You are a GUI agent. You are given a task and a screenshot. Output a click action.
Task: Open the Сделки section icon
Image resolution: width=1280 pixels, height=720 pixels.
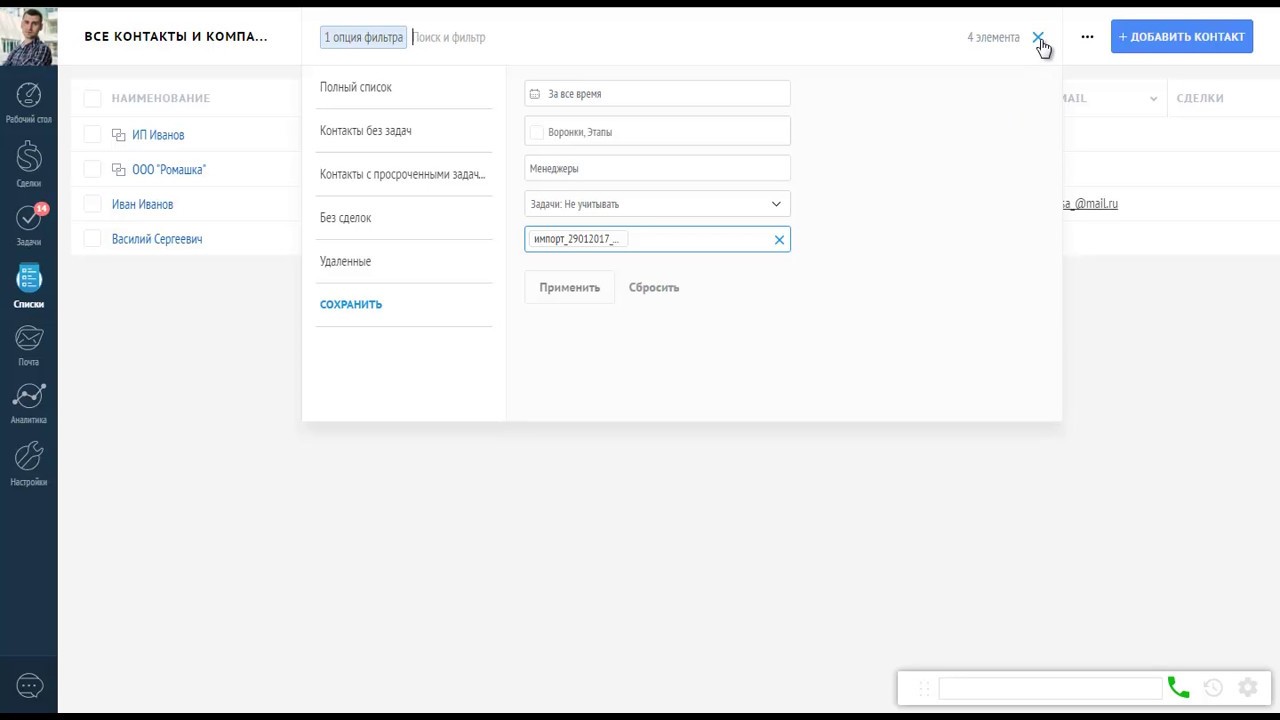29,157
